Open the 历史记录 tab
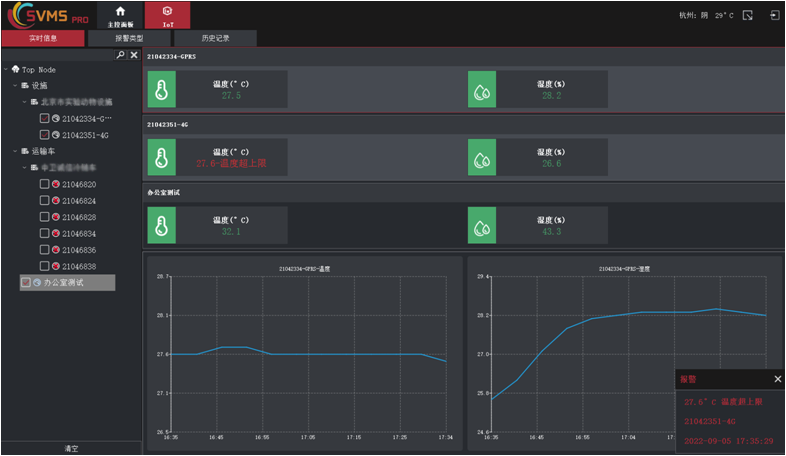Viewport: 786px width, 456px height. coord(215,38)
